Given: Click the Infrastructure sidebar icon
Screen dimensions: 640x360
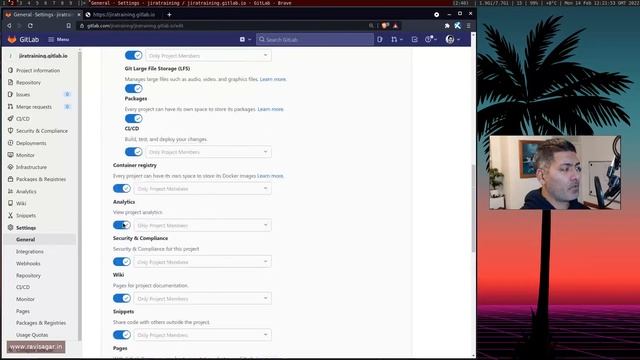Looking at the screenshot, I should point(11,167).
